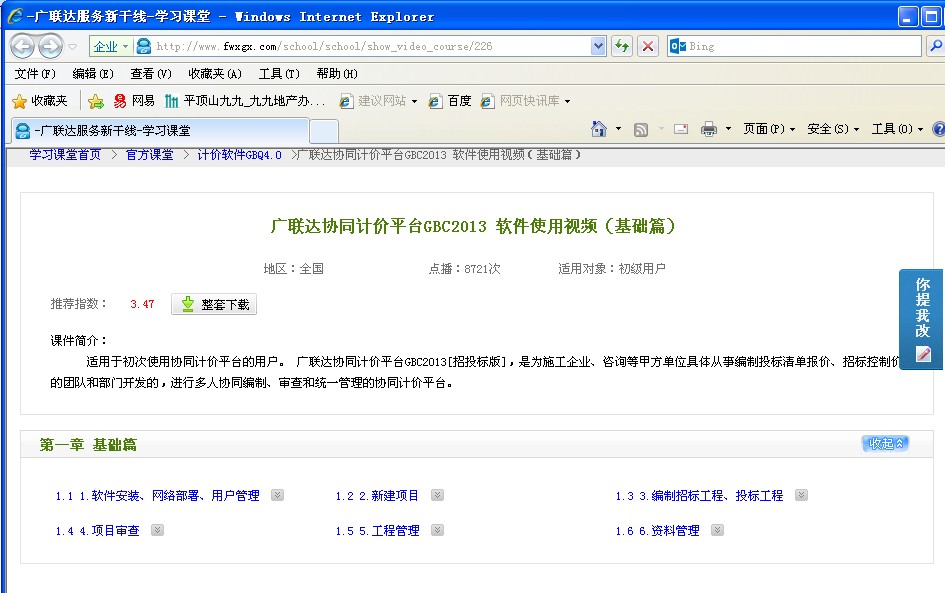The image size is (945, 593).
Task: Click the 整套下载 download button
Action: pyautogui.click(x=214, y=304)
